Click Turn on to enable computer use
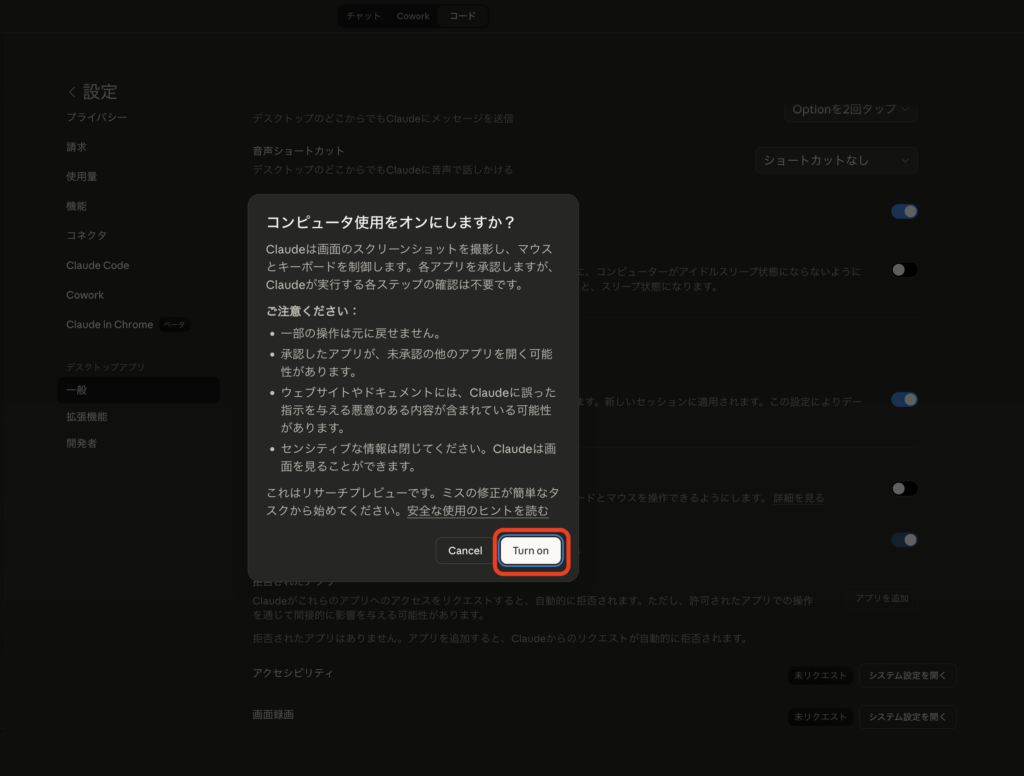Screen dimensions: 1024x776 (x=530, y=550)
